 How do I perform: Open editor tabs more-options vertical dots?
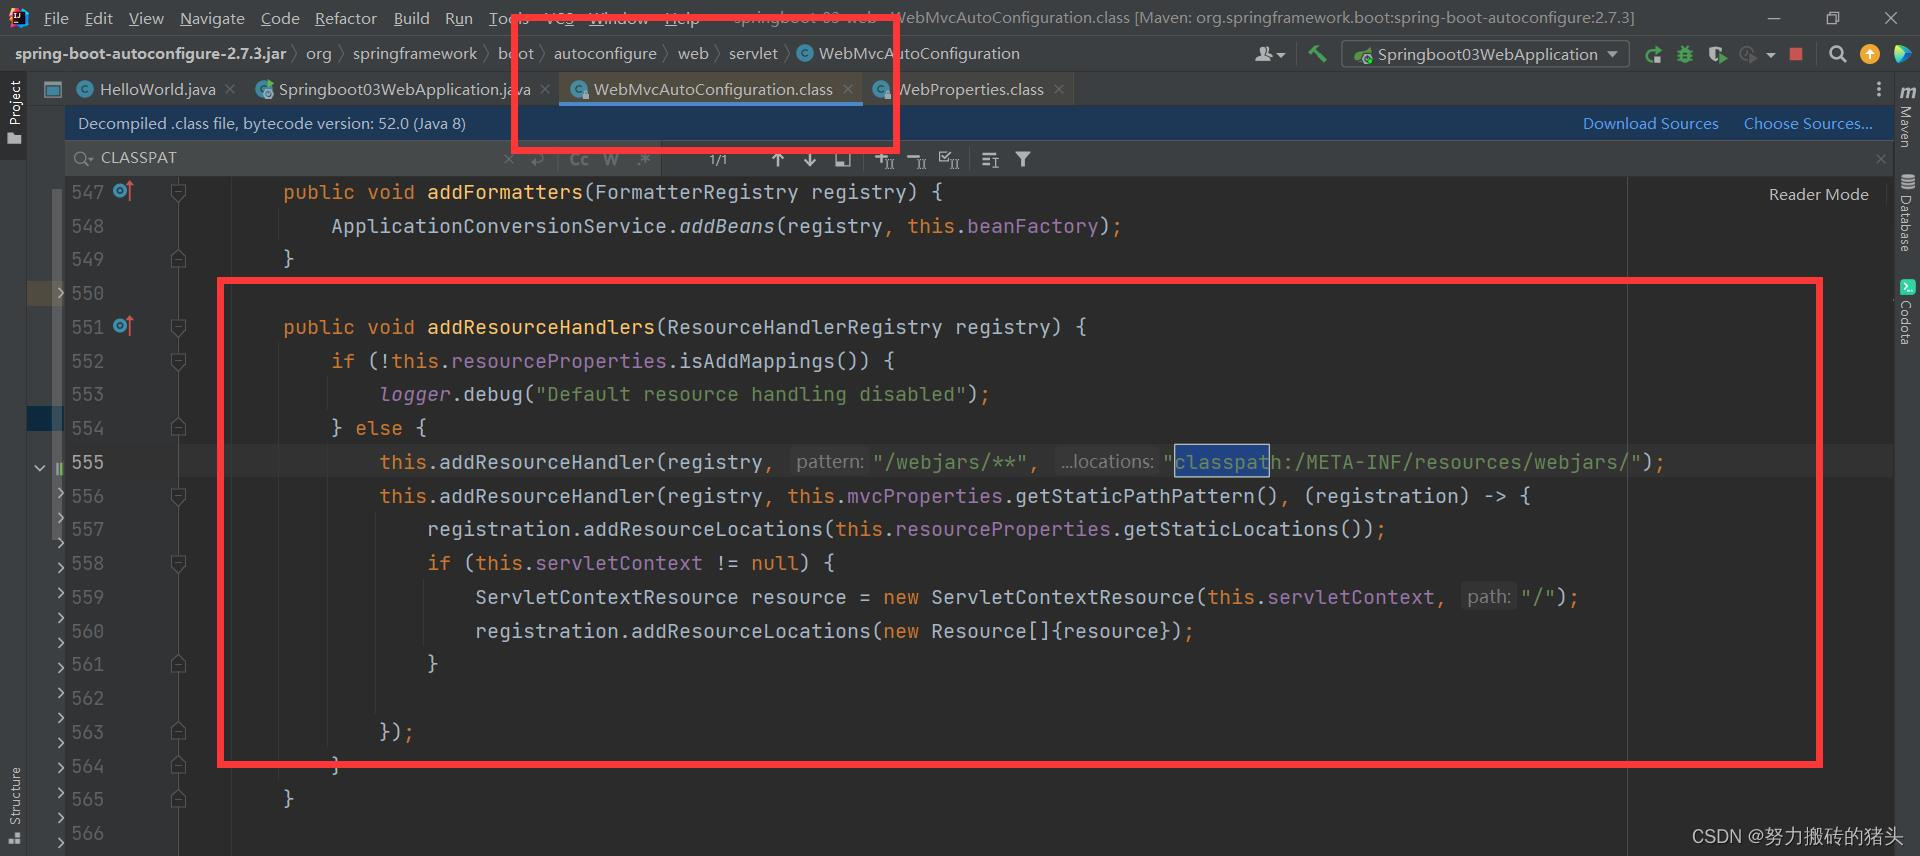point(1879,90)
